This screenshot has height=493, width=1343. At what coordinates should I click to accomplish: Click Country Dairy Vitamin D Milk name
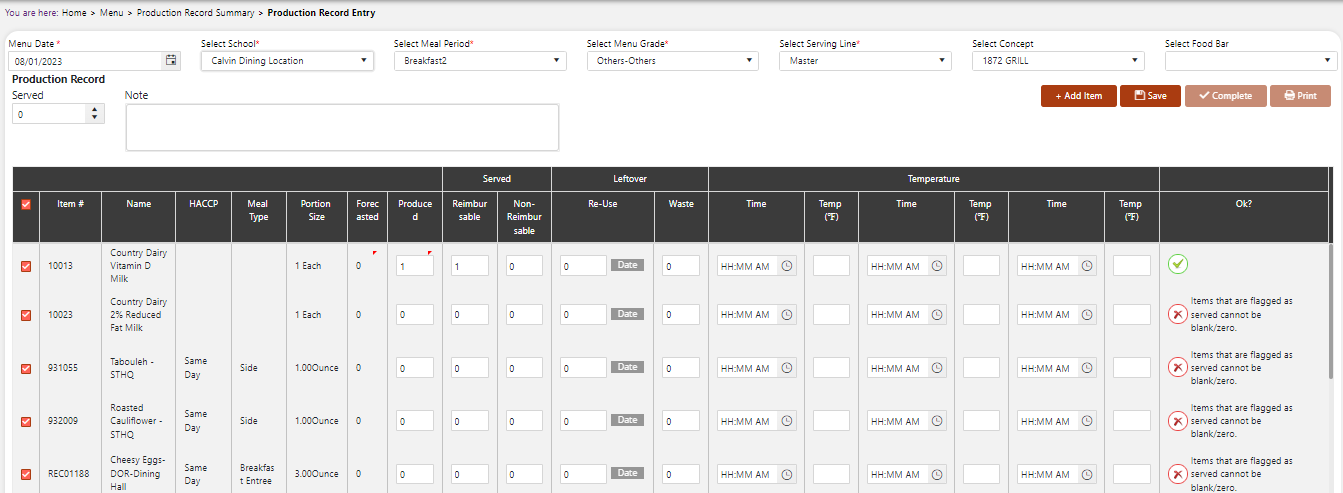(x=138, y=266)
